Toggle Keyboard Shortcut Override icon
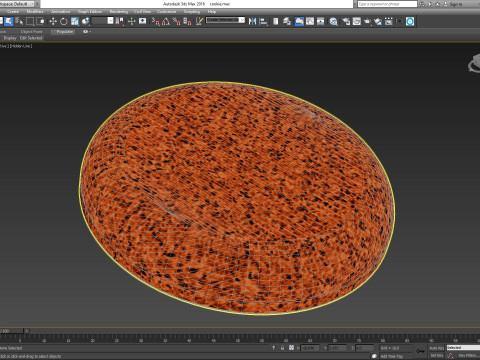The image size is (480, 360). pyautogui.click(x=142, y=22)
